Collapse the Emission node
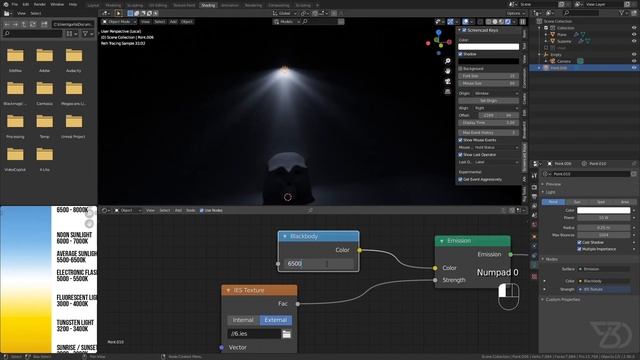 (442, 241)
